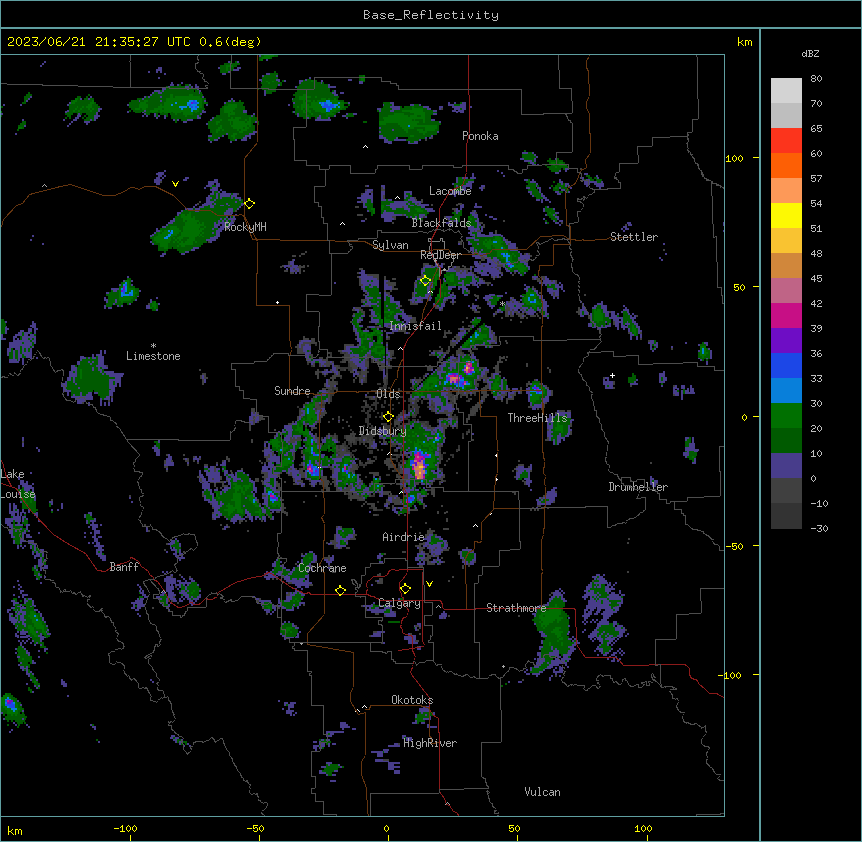Select the yellow diamond marker south of Cochrane
This screenshot has width=862, height=842.
[x=340, y=590]
